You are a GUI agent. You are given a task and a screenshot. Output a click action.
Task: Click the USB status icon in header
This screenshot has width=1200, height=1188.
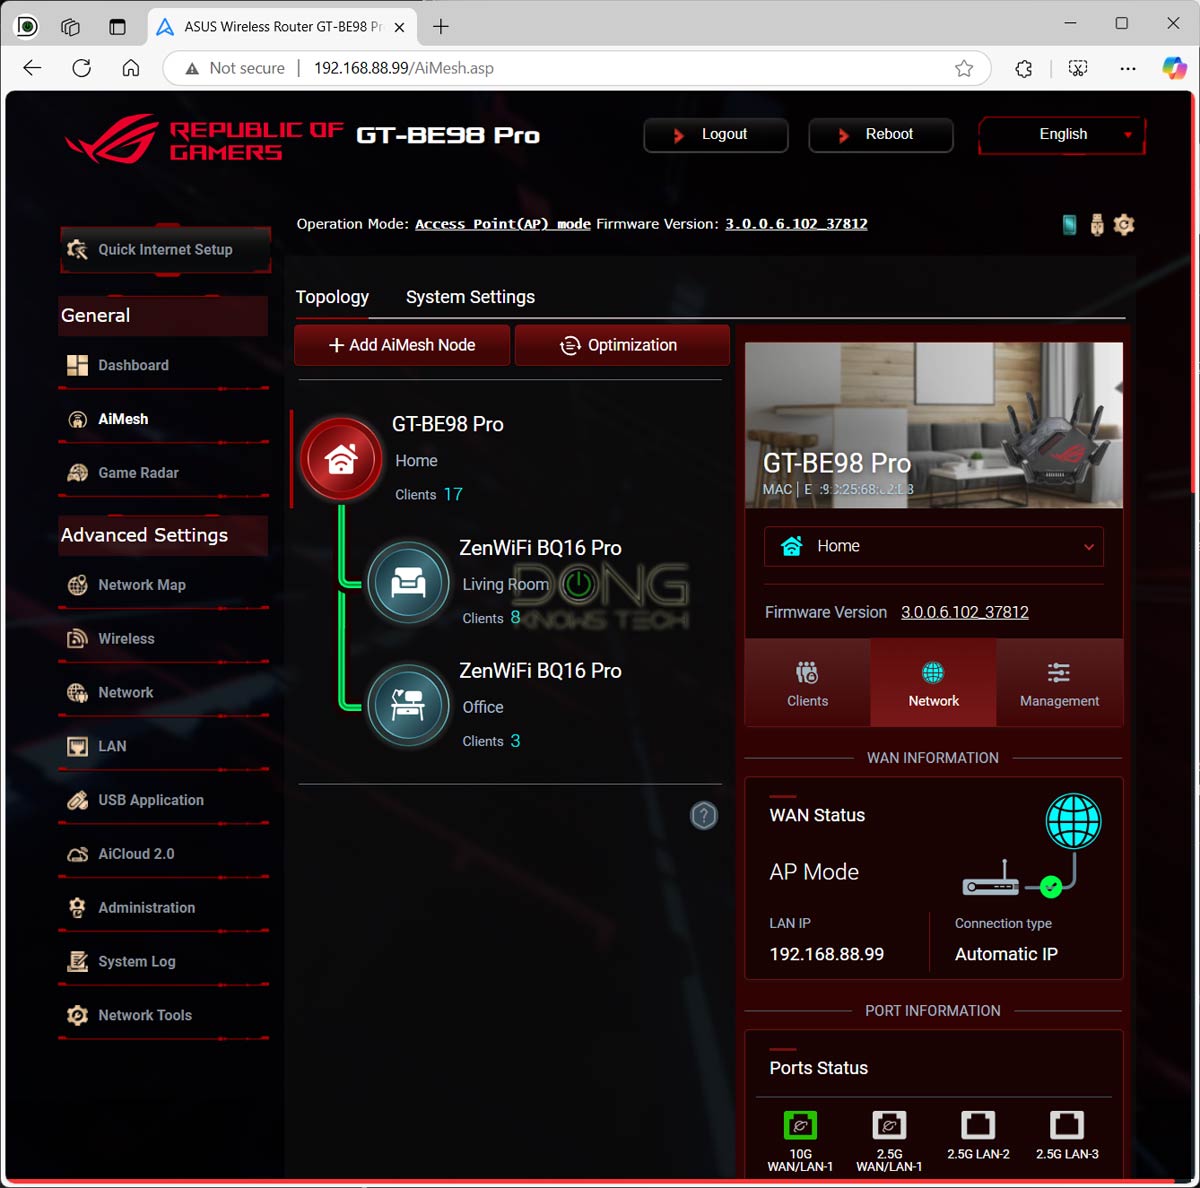click(1097, 225)
